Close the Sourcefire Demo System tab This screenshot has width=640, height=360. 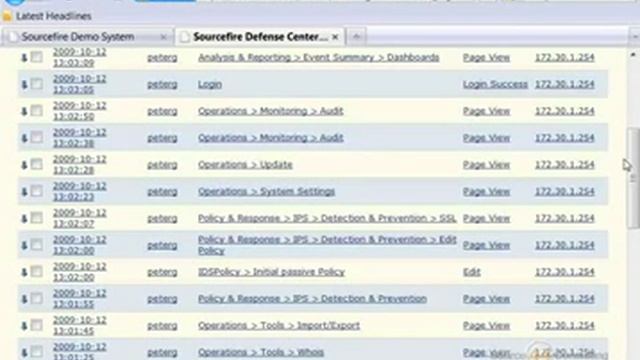click(164, 37)
